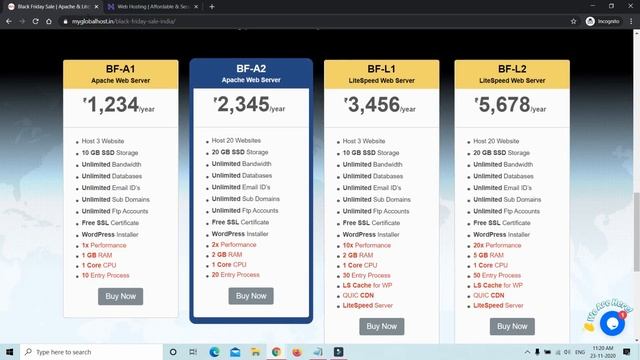The height and width of the screenshot is (360, 640).
Task: View site padlock security info
Action: (65, 21)
